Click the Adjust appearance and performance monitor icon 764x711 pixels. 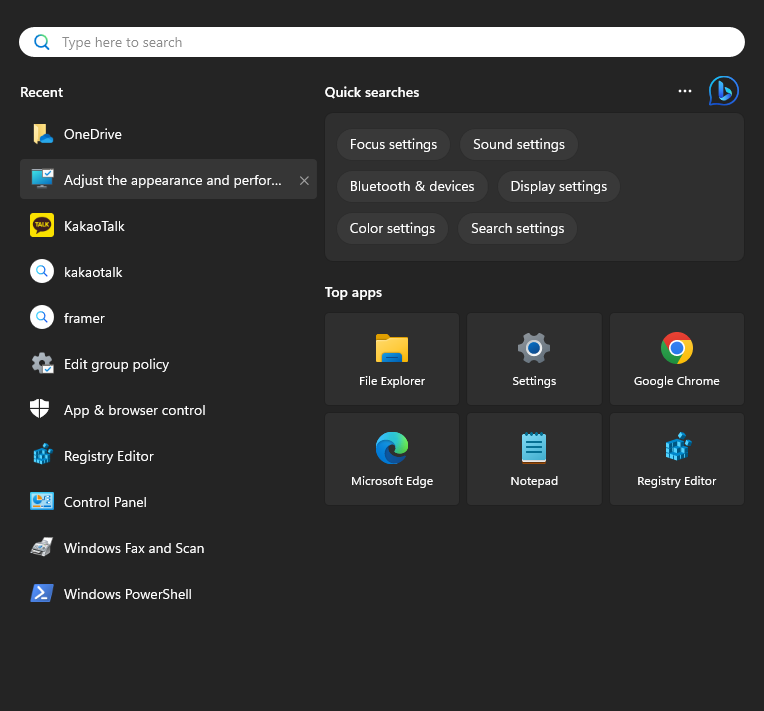[42, 179]
